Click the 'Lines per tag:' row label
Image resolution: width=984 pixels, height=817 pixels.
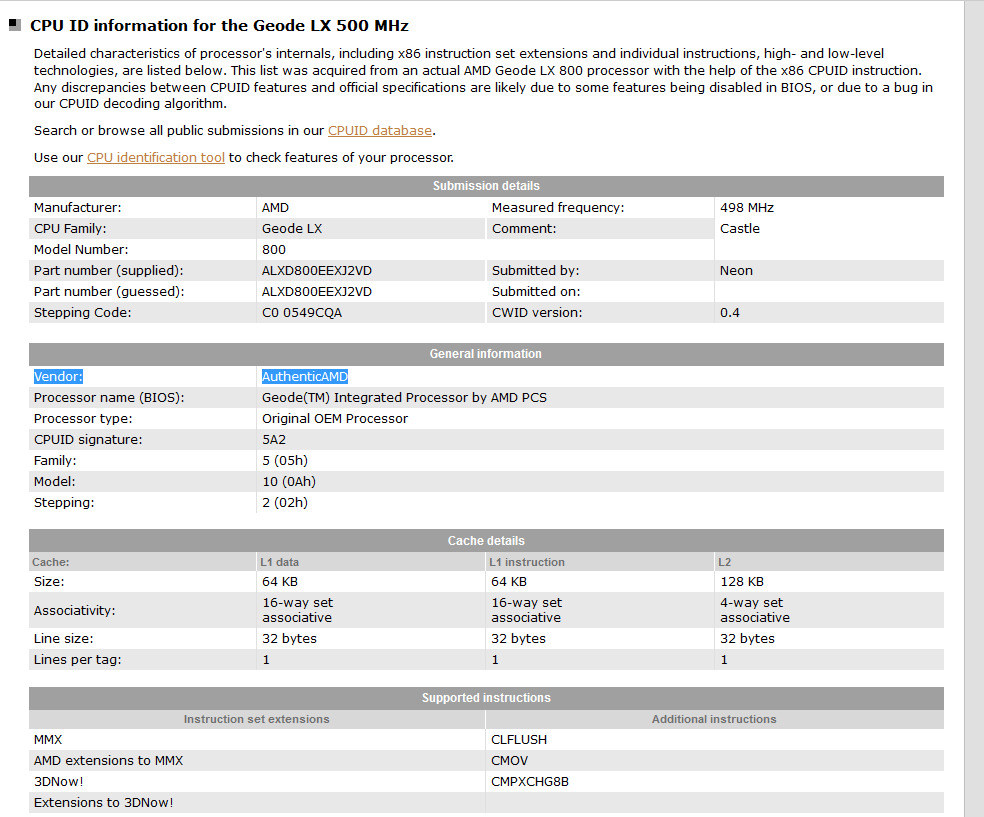point(78,659)
